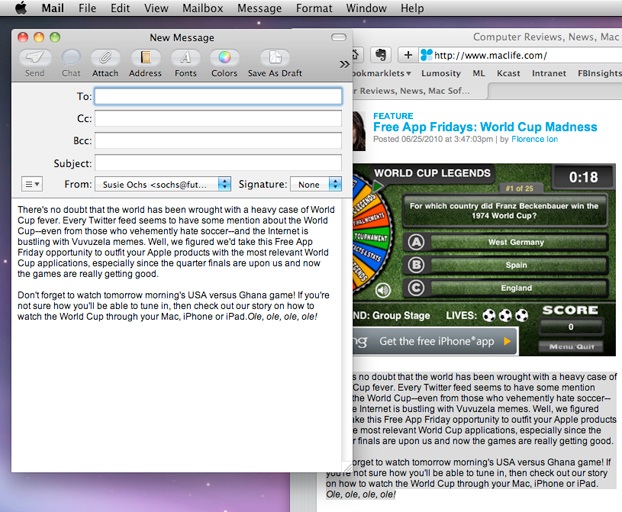Open the From account dropdown
The width and height of the screenshot is (622, 512).
[163, 184]
